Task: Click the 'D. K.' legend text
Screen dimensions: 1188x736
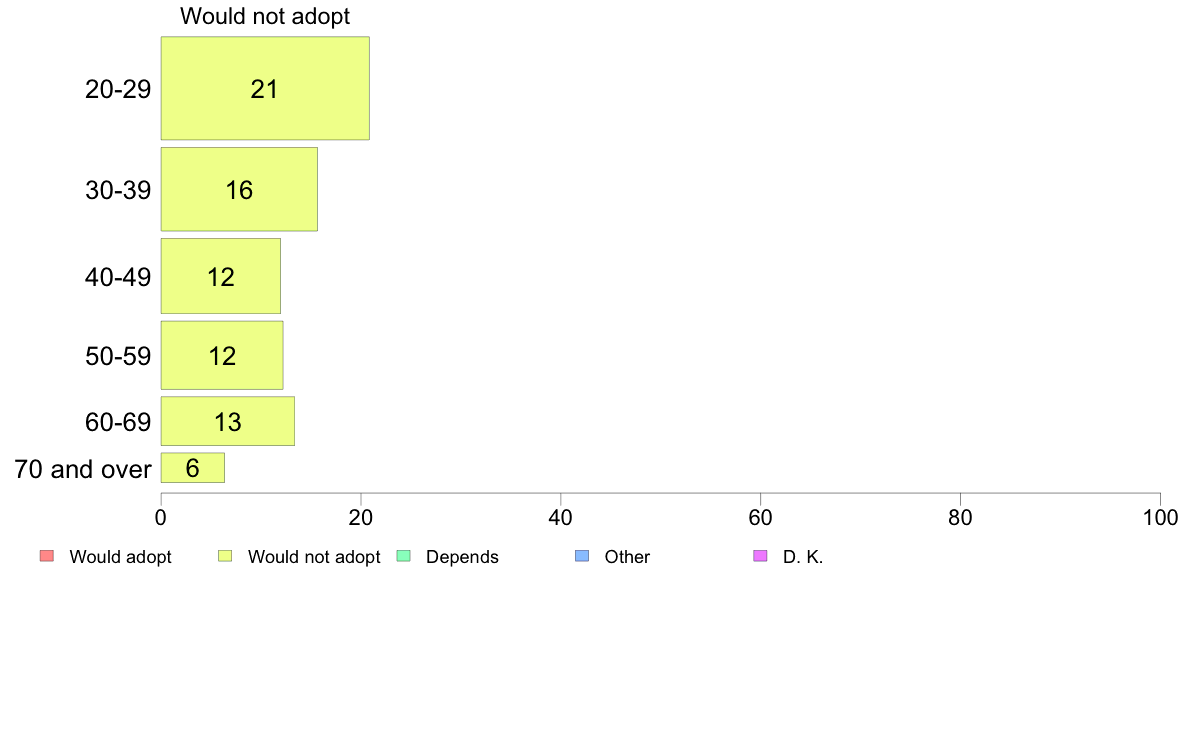Action: [x=803, y=557]
